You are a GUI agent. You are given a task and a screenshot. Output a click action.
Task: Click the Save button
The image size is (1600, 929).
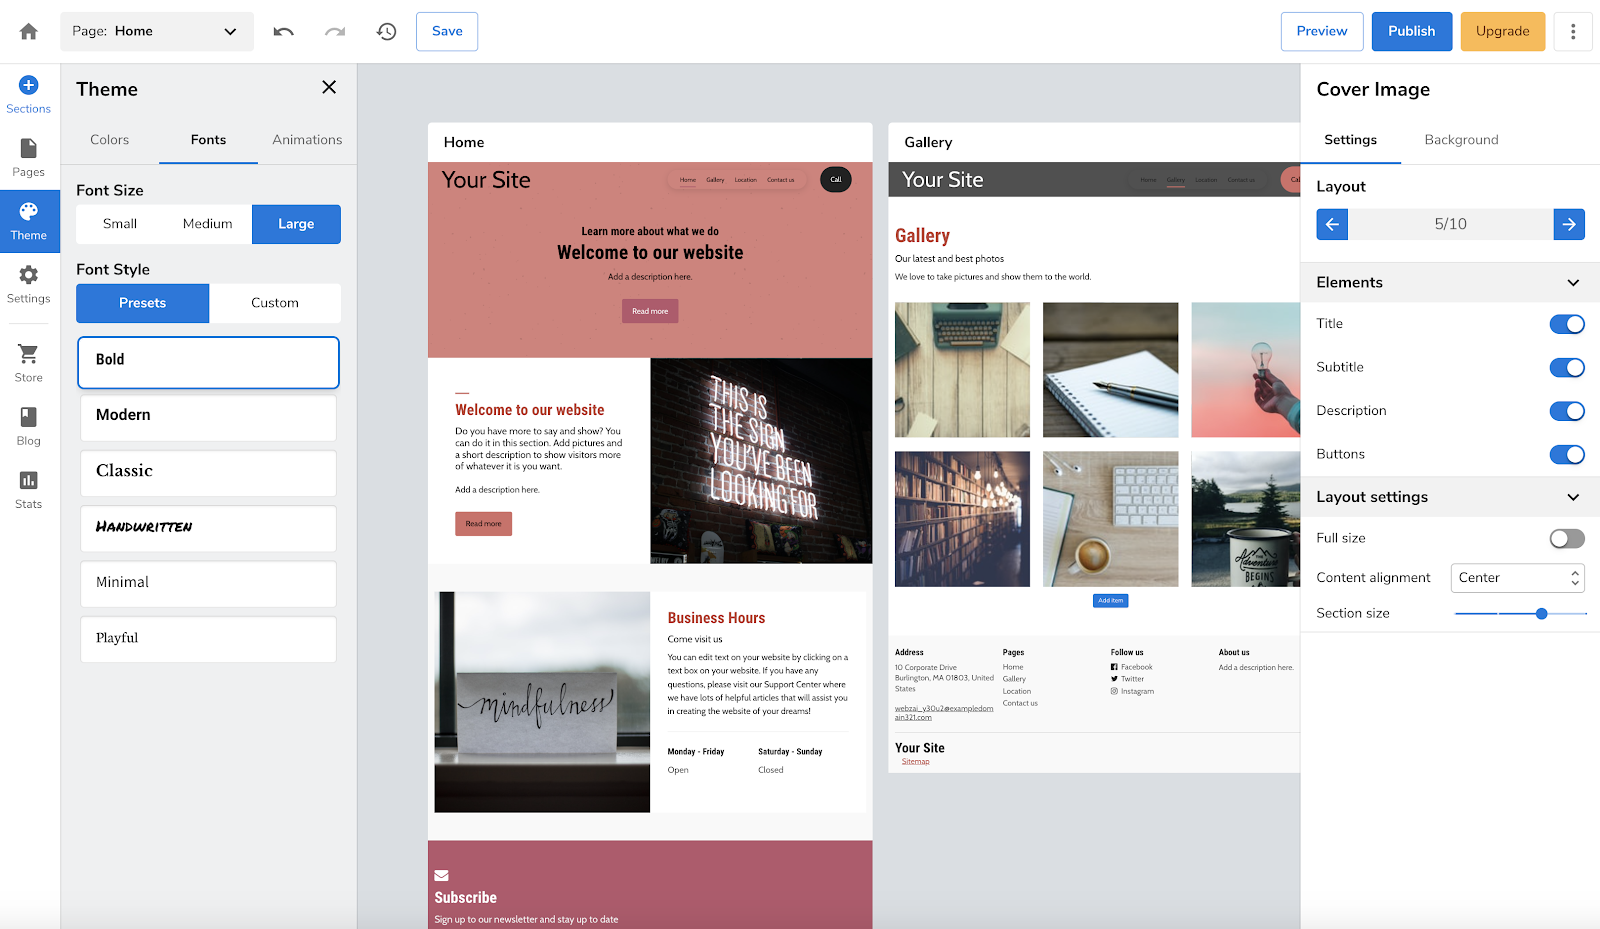pos(447,31)
